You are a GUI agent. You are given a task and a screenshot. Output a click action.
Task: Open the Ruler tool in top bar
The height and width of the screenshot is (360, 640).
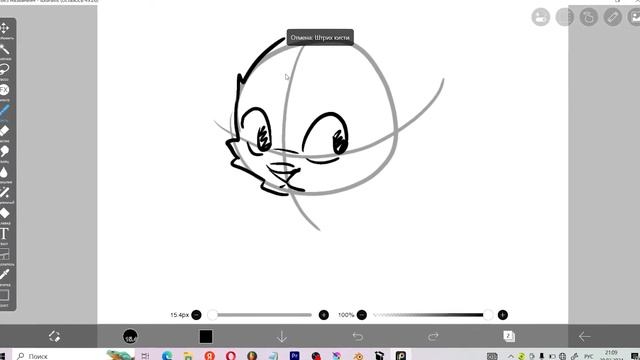point(613,17)
